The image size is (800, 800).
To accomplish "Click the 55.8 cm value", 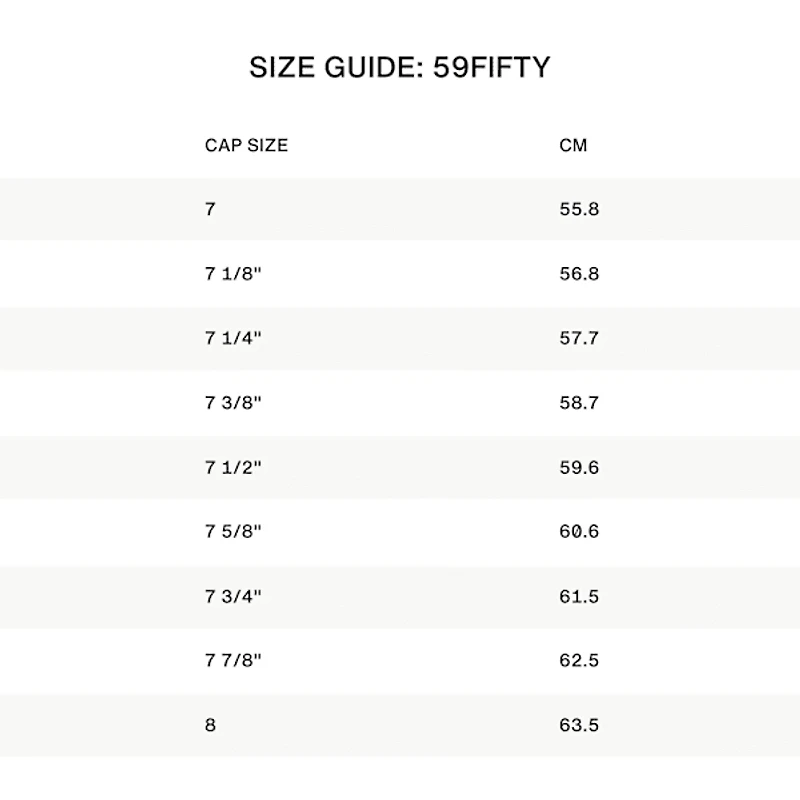I will coord(579,209).
